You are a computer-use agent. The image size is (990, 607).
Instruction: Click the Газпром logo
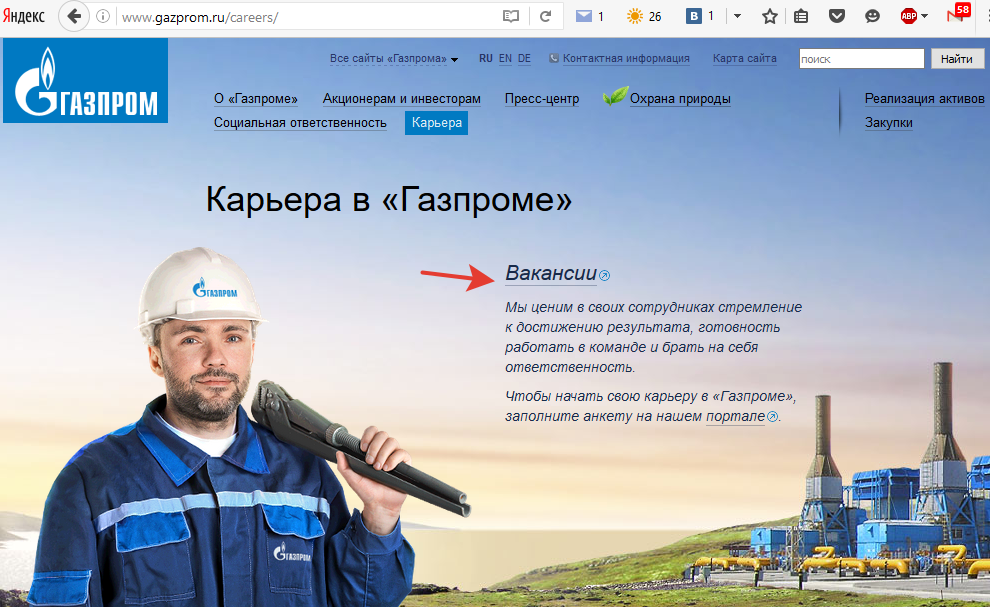85,80
